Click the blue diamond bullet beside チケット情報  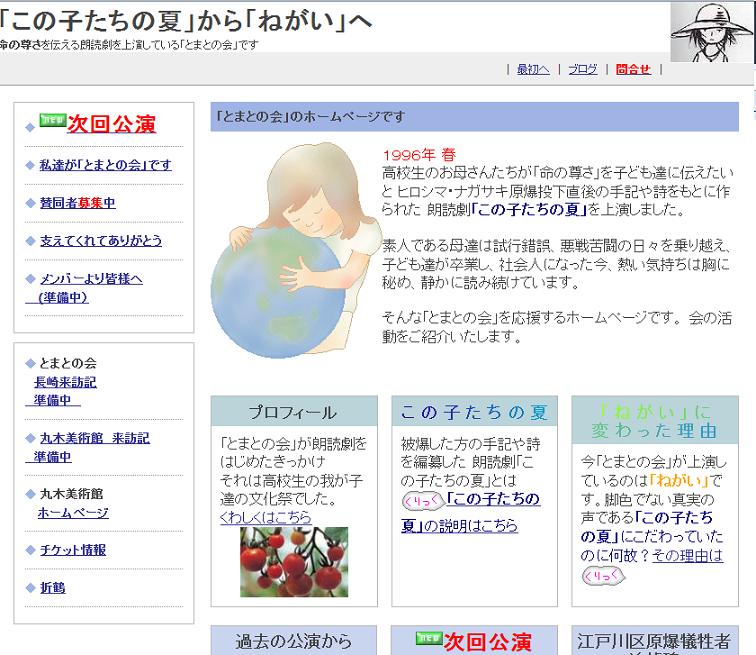(30, 550)
